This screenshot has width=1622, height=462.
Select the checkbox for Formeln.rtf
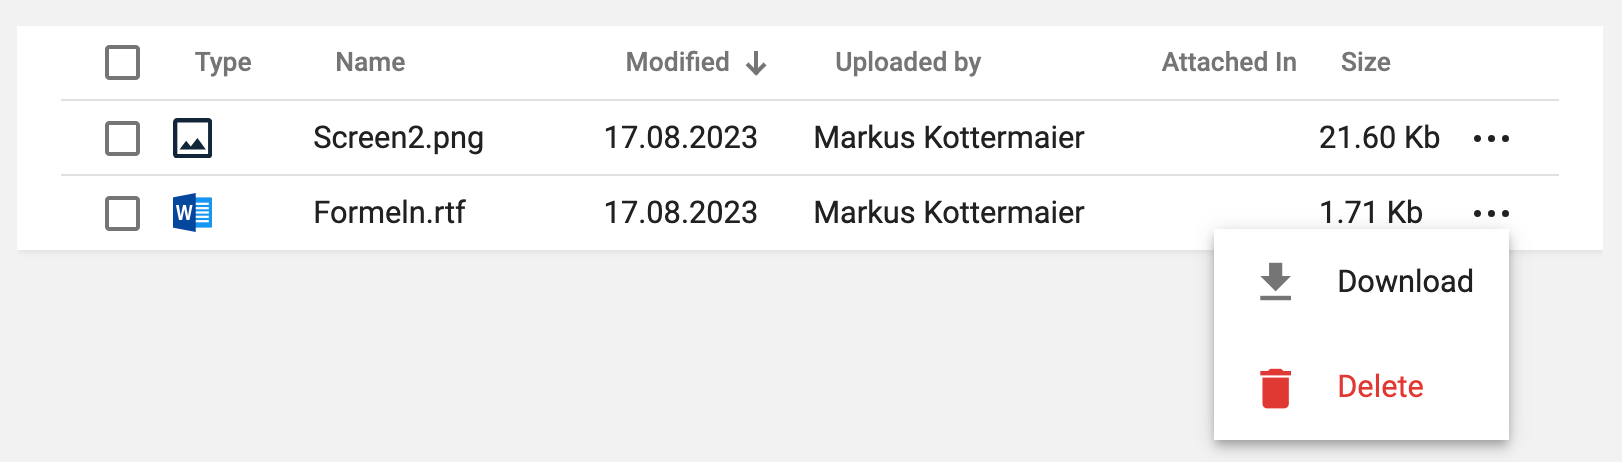122,213
